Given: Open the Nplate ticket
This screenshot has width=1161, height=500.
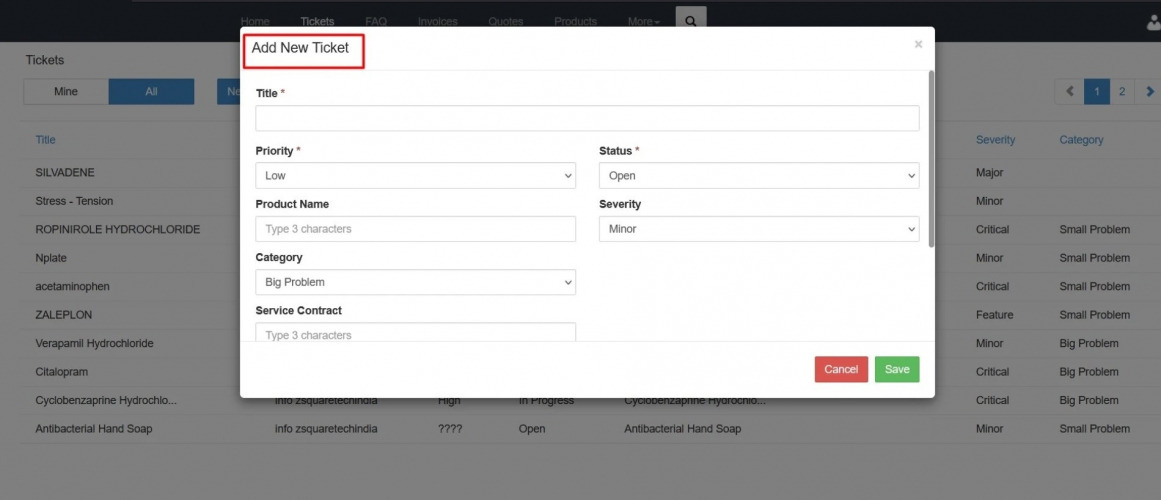Looking at the screenshot, I should pyautogui.click(x=51, y=259).
